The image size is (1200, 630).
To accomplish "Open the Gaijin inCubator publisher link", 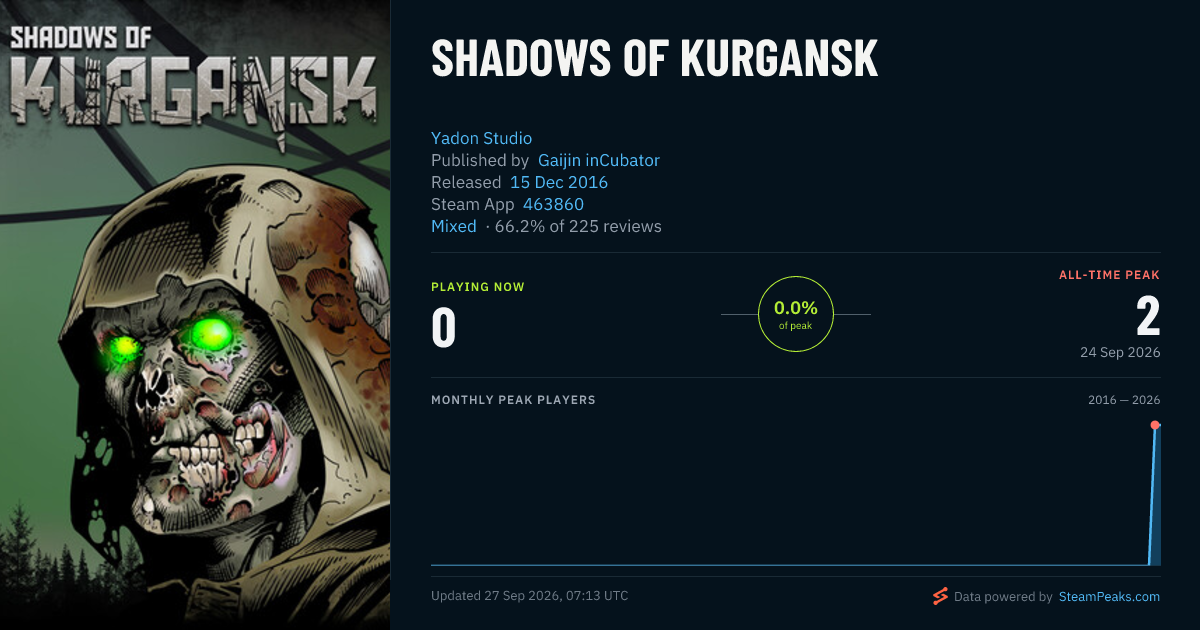I will [x=599, y=160].
